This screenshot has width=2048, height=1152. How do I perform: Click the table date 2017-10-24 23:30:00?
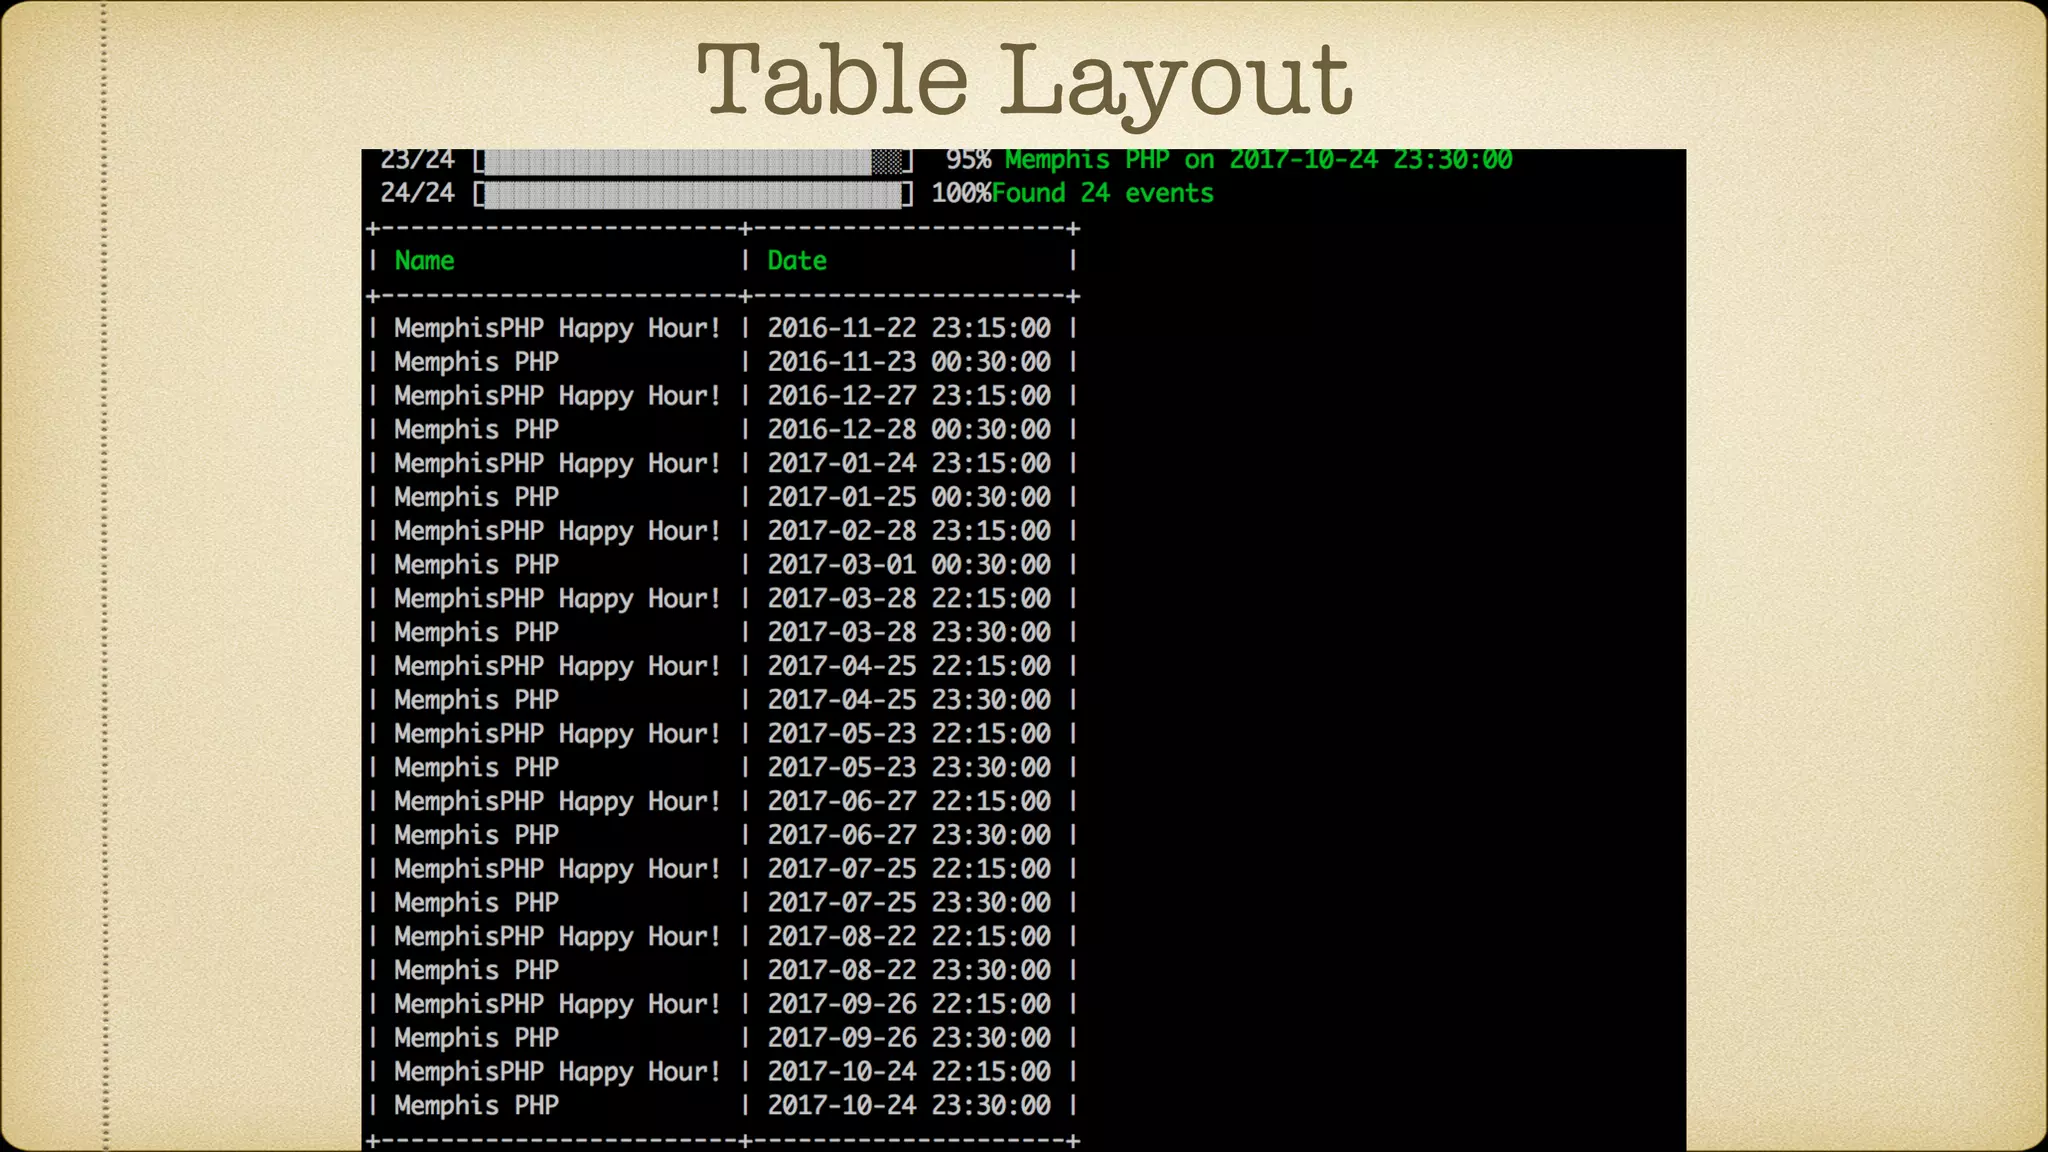point(909,1106)
